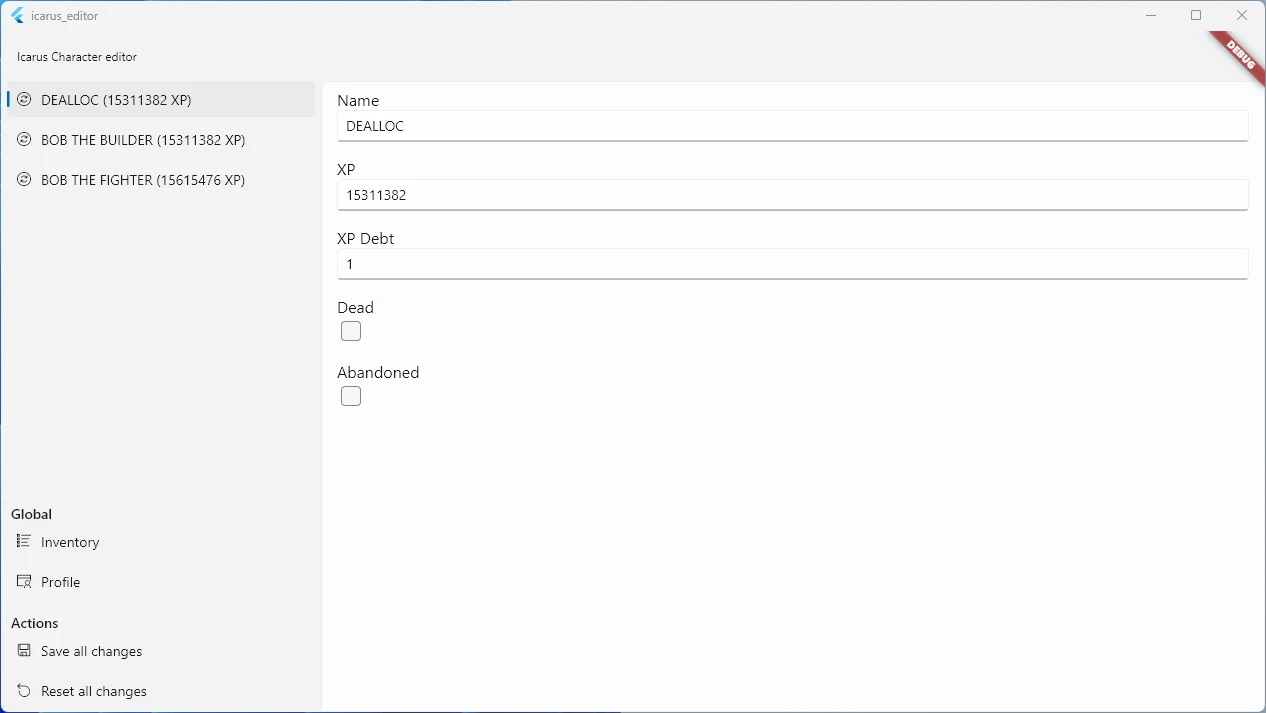Go to the Profile page

click(x=61, y=582)
